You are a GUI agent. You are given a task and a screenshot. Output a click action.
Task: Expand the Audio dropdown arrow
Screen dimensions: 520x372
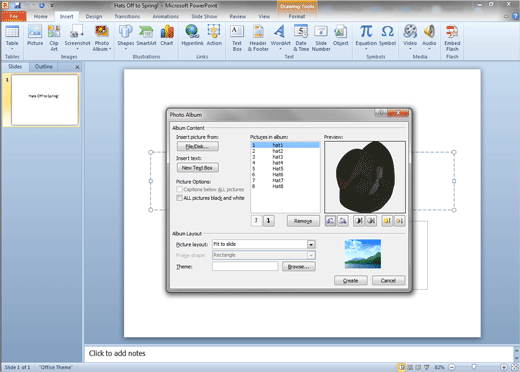429,49
